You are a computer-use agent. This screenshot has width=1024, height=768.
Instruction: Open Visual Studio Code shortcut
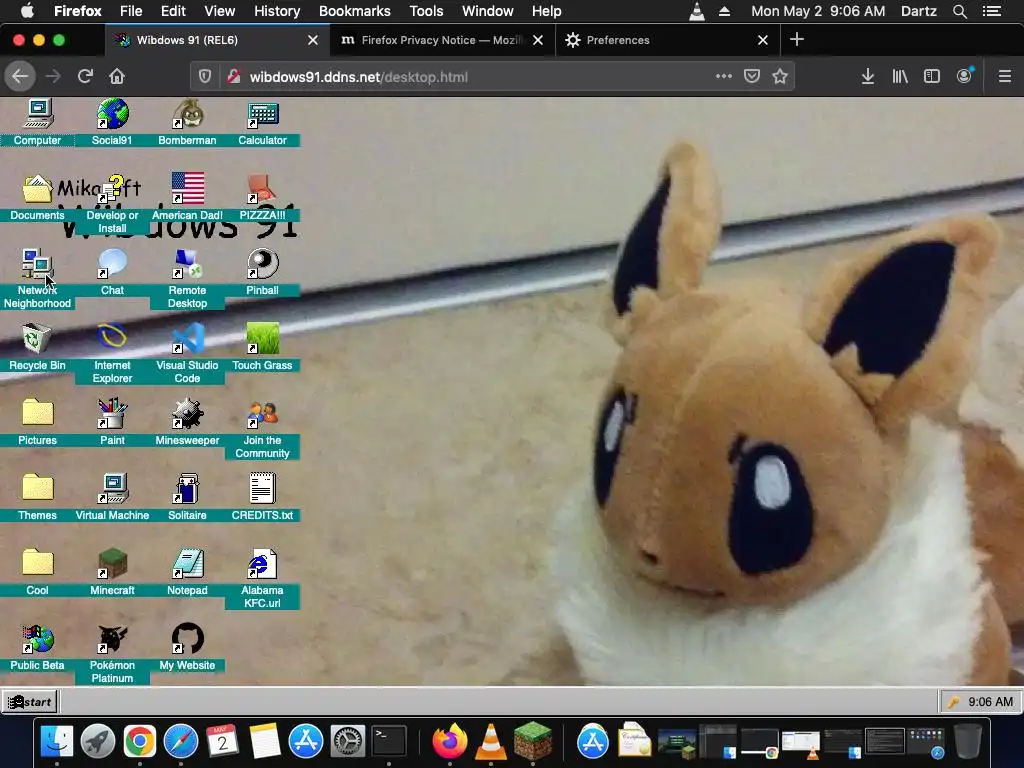187,353
